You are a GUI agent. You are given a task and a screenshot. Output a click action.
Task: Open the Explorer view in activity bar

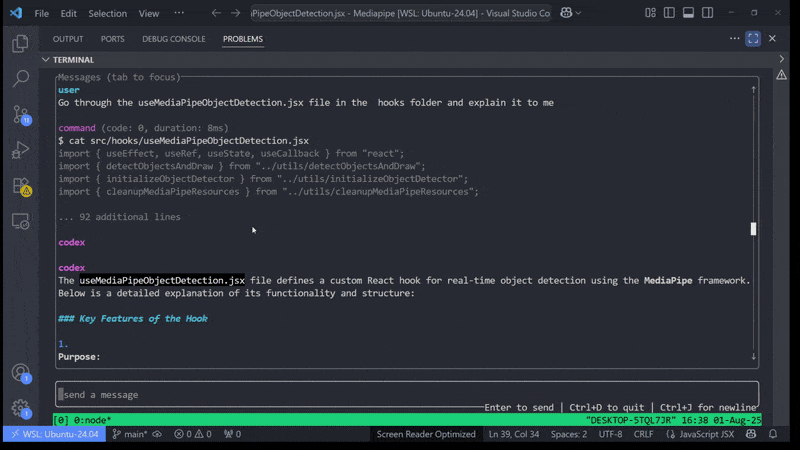pos(20,43)
